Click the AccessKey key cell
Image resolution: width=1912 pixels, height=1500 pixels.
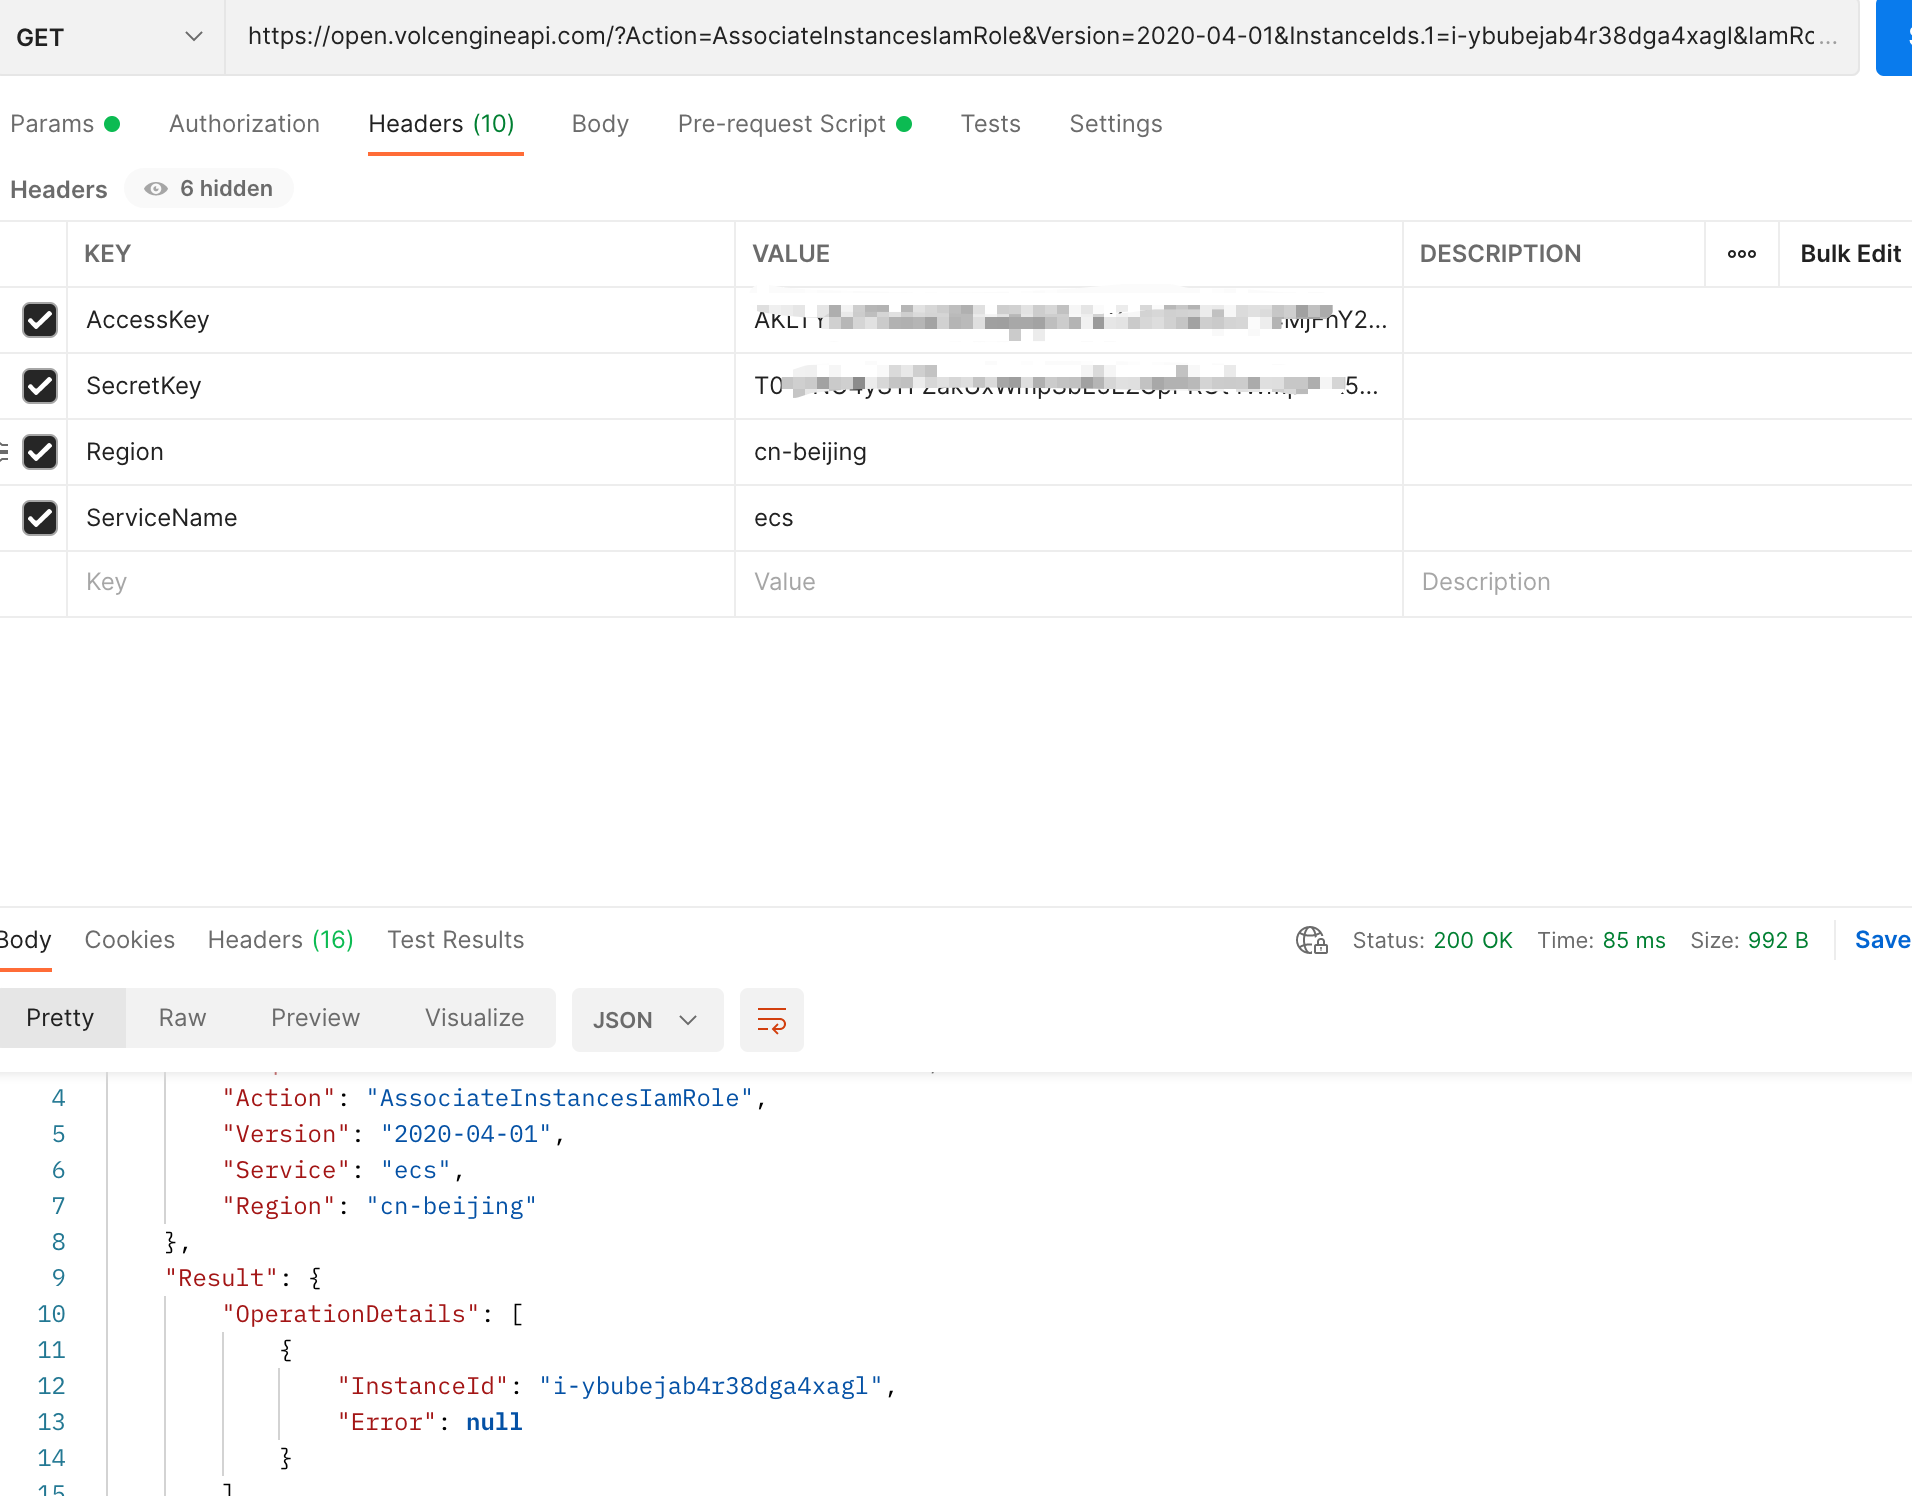[x=400, y=320]
